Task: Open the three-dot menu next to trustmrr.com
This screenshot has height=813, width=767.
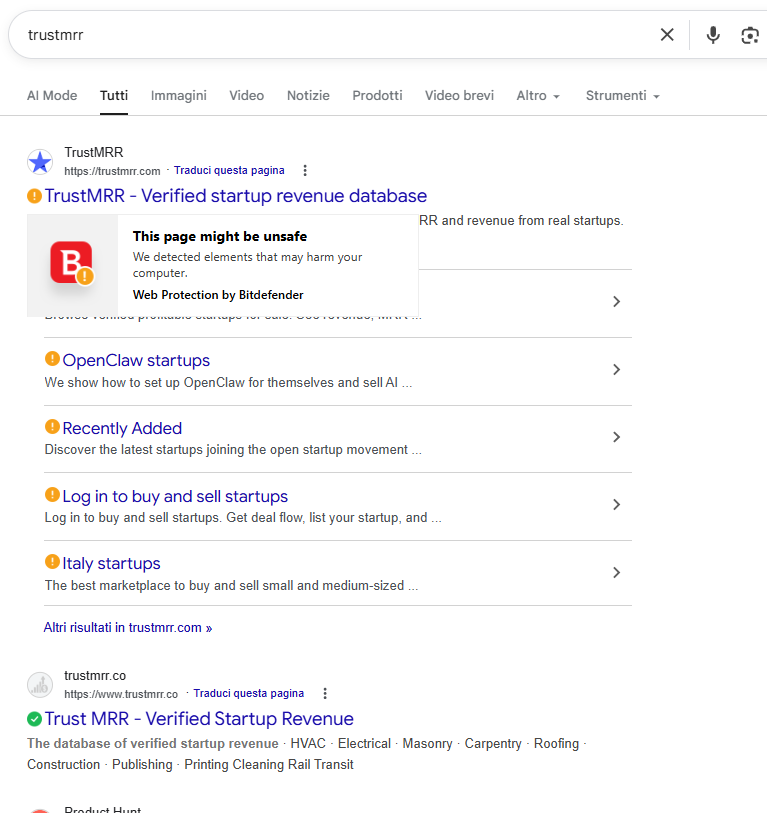Action: point(305,171)
